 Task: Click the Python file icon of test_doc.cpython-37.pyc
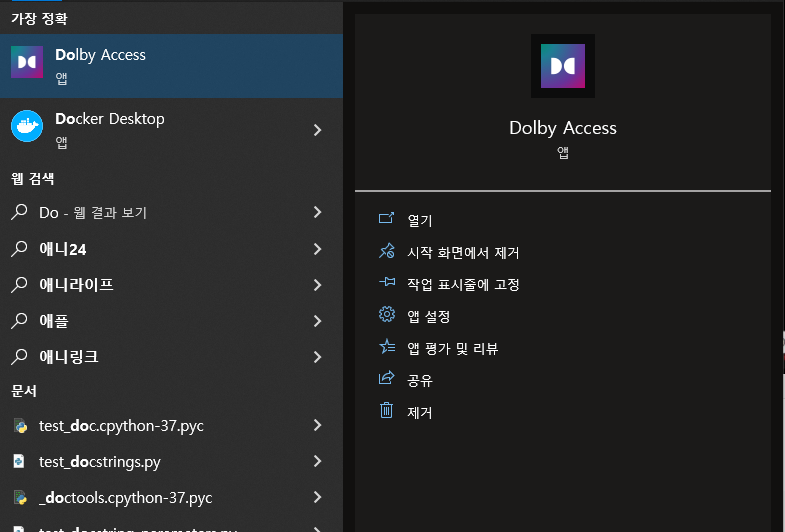pos(20,425)
